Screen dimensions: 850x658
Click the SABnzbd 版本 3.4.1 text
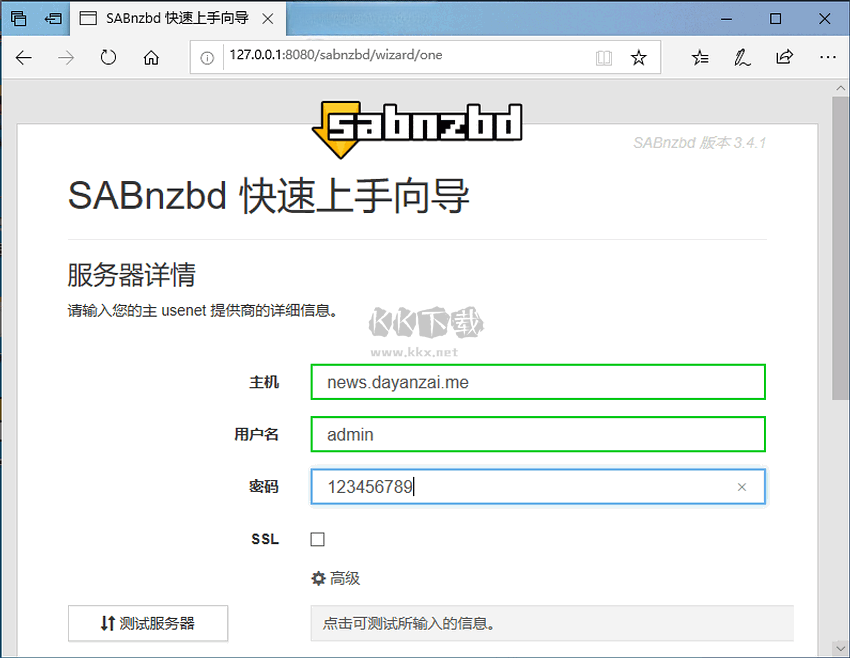pos(699,143)
